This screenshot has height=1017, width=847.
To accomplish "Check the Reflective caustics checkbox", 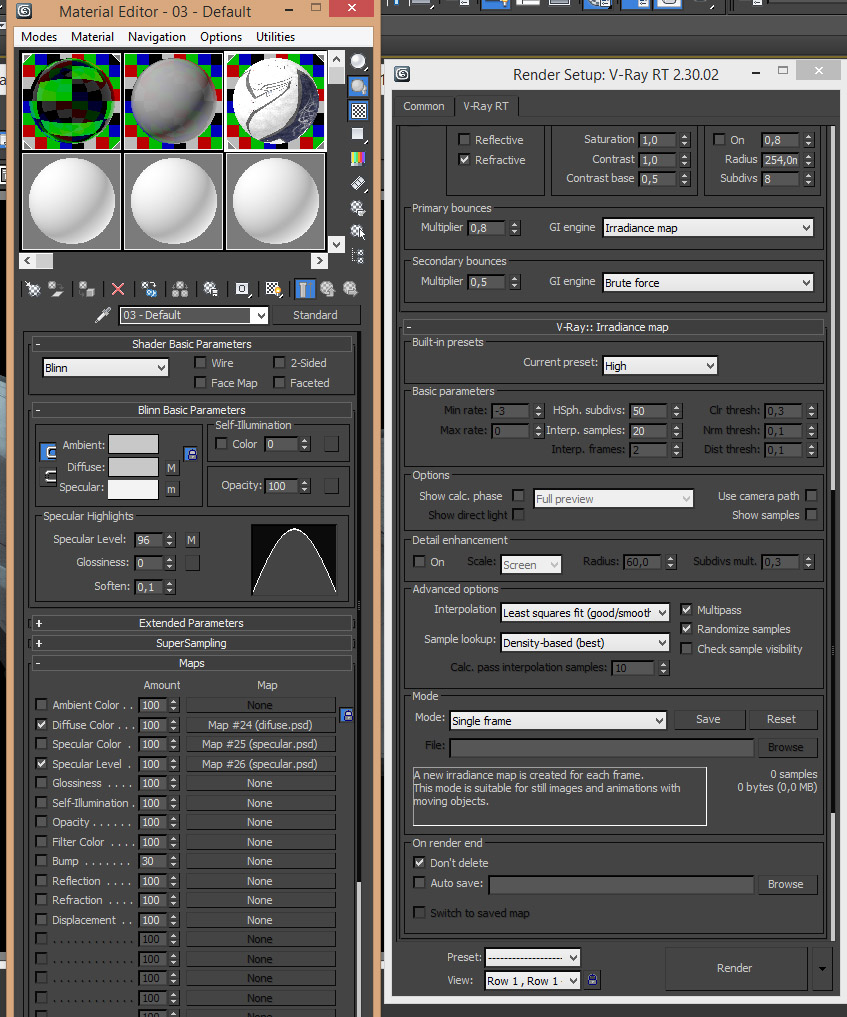I will [464, 139].
